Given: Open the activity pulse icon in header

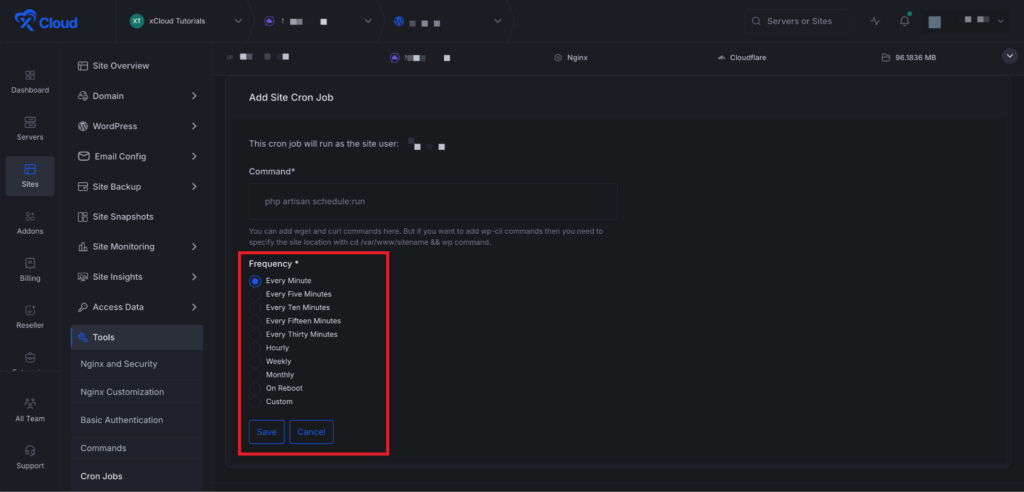Looking at the screenshot, I should [x=875, y=21].
